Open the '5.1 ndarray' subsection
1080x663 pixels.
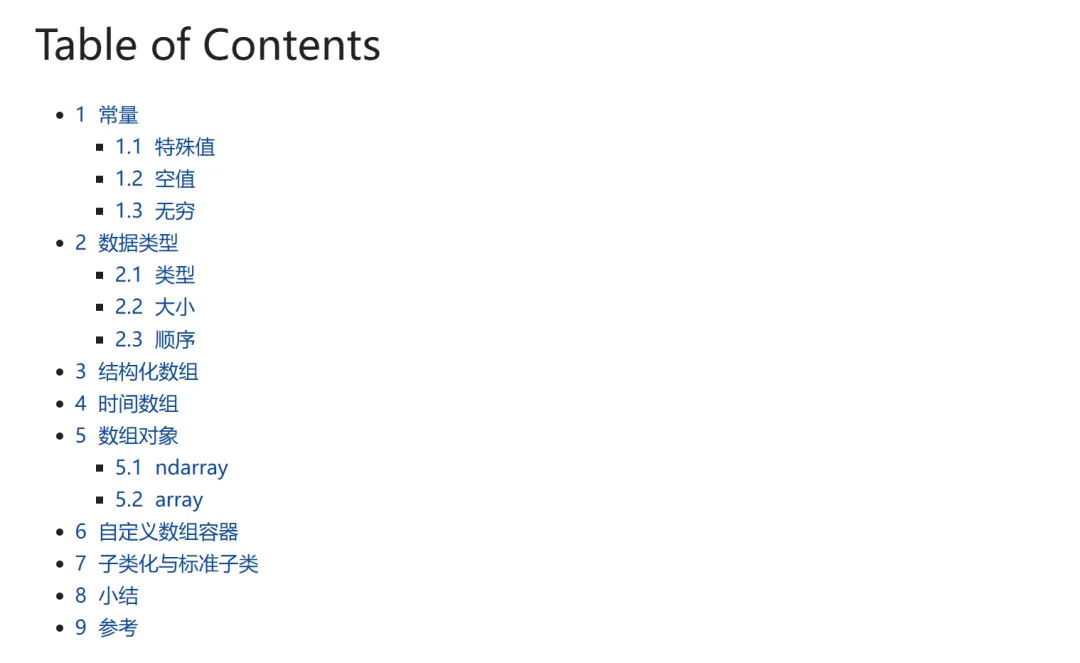(x=172, y=468)
